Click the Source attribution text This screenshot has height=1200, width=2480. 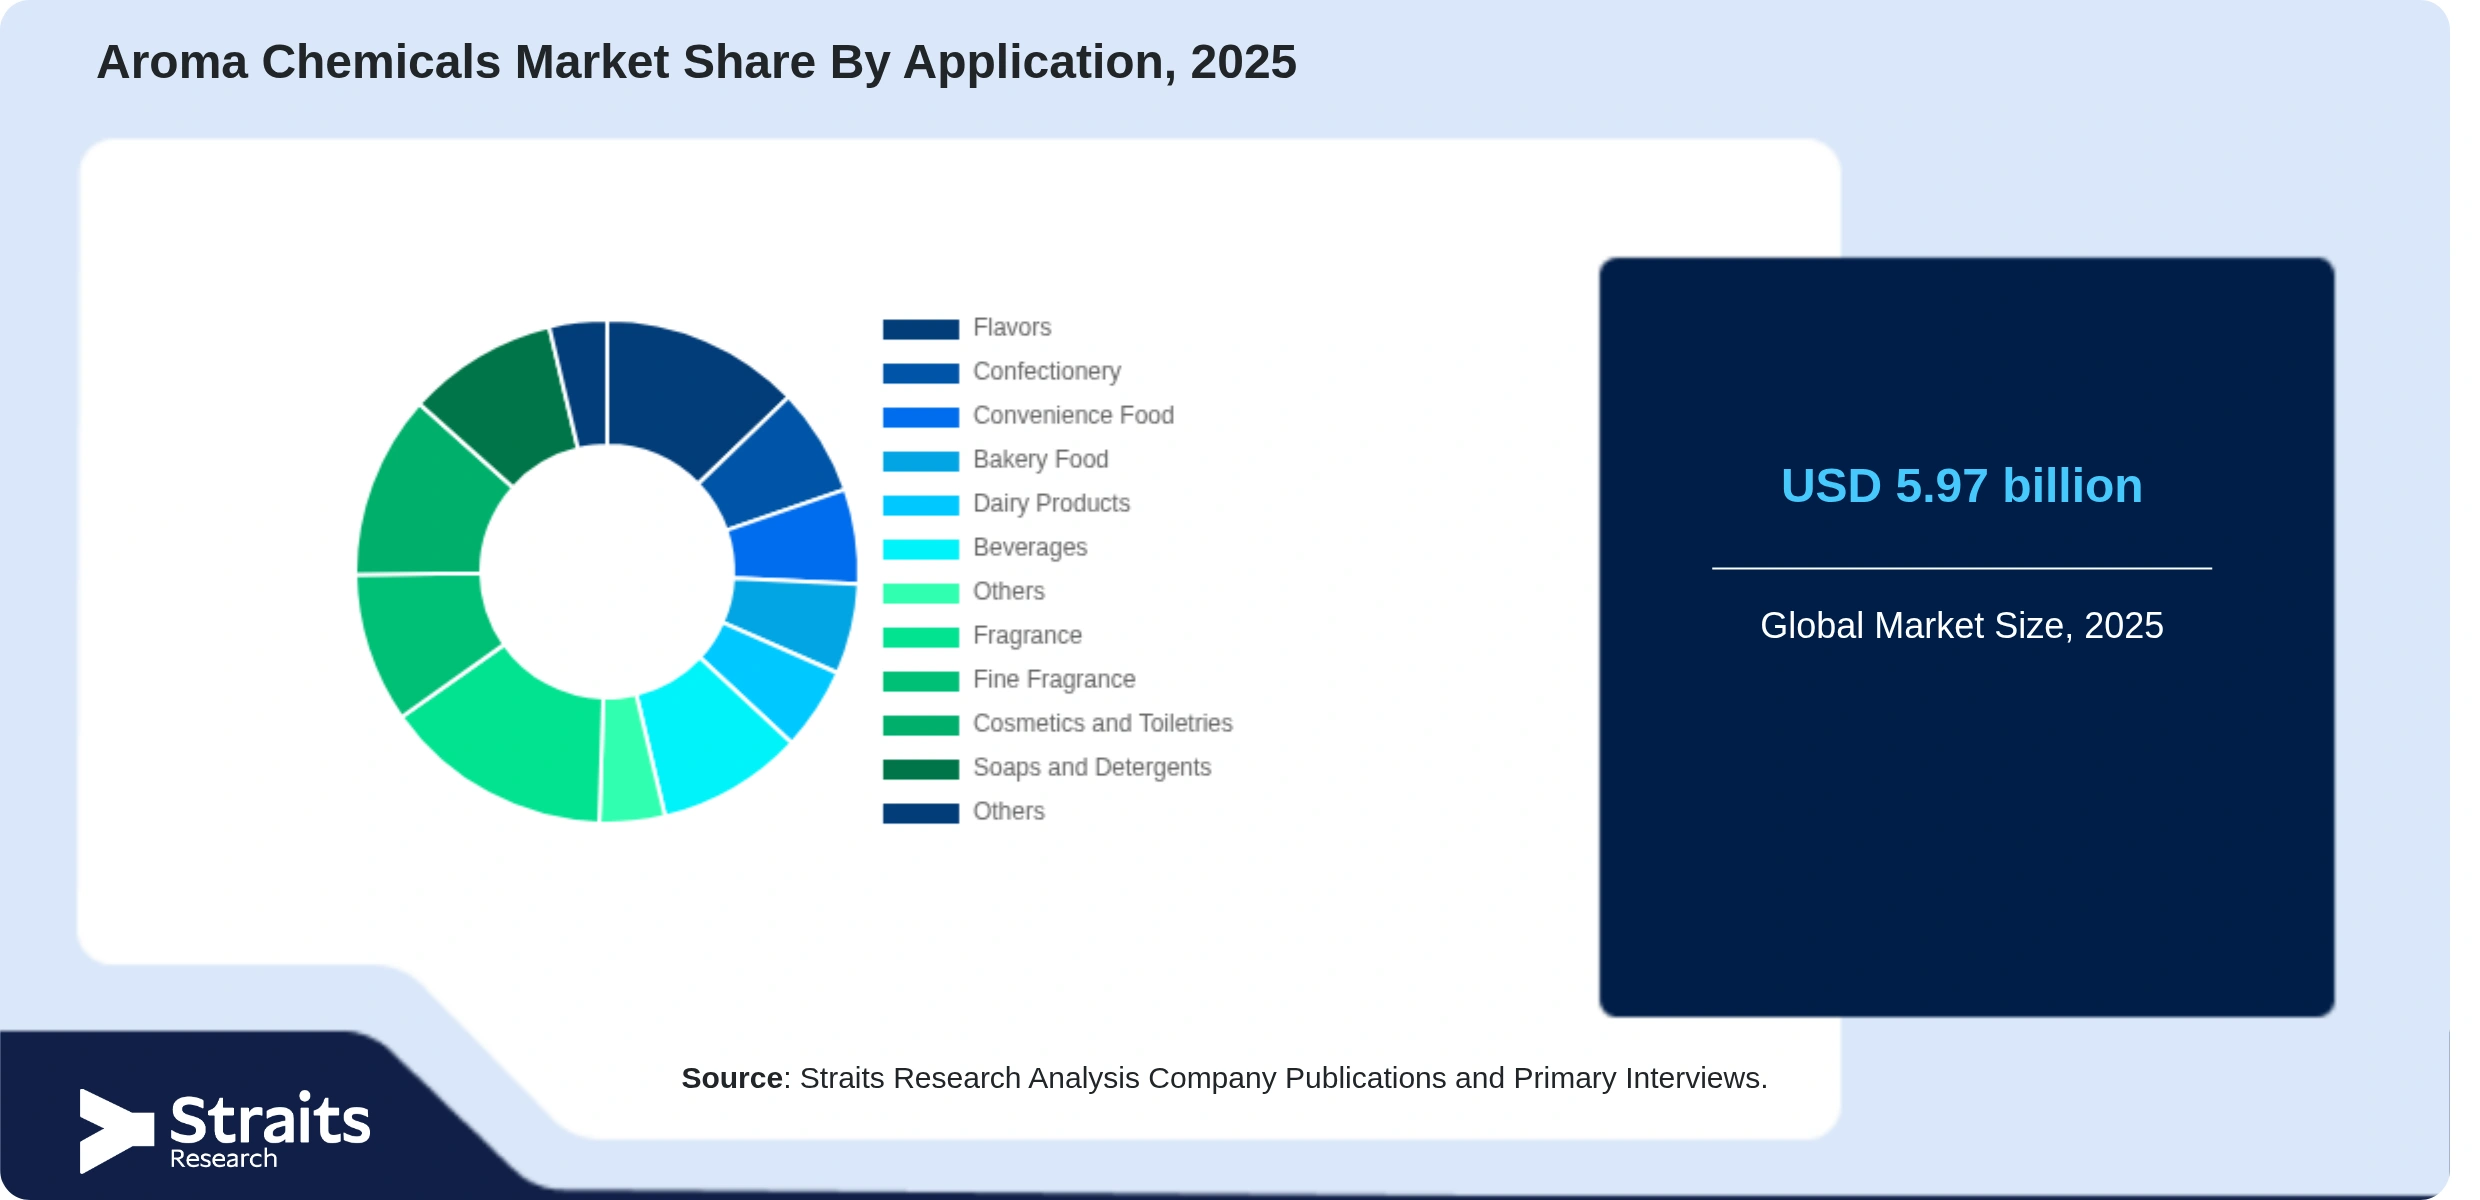tap(1224, 1078)
